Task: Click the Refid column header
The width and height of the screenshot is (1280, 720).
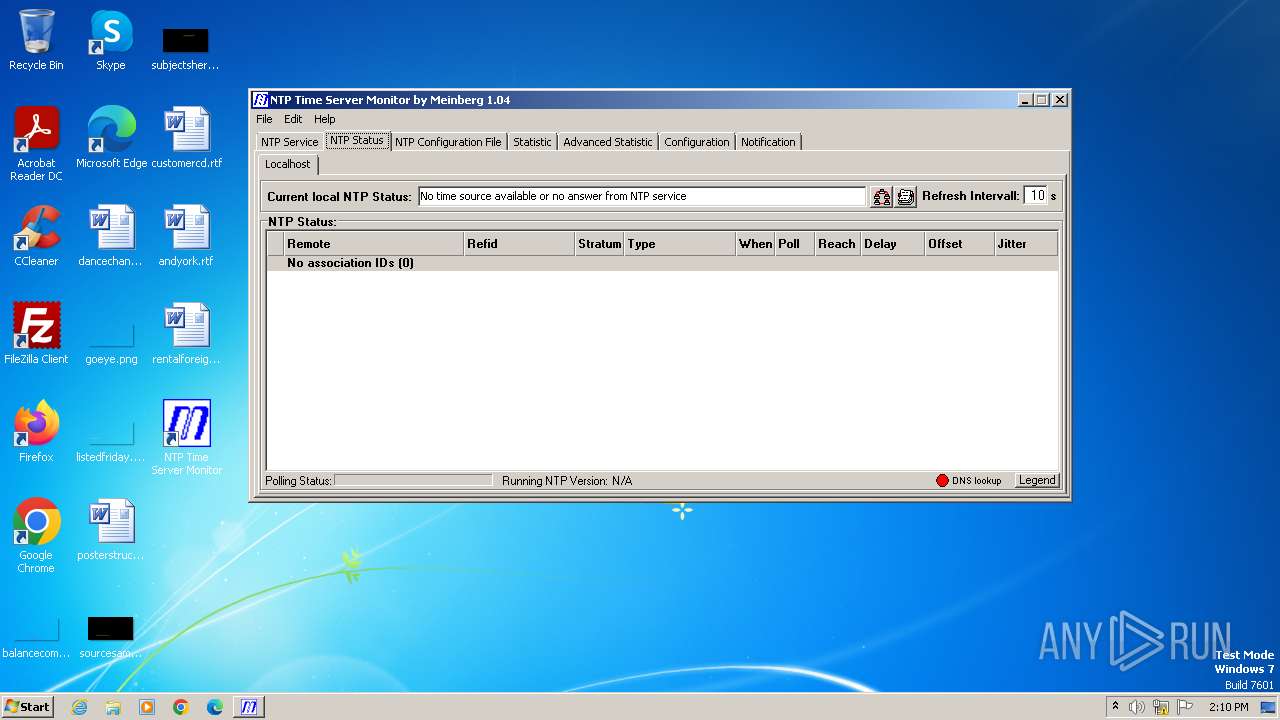Action: 520,244
